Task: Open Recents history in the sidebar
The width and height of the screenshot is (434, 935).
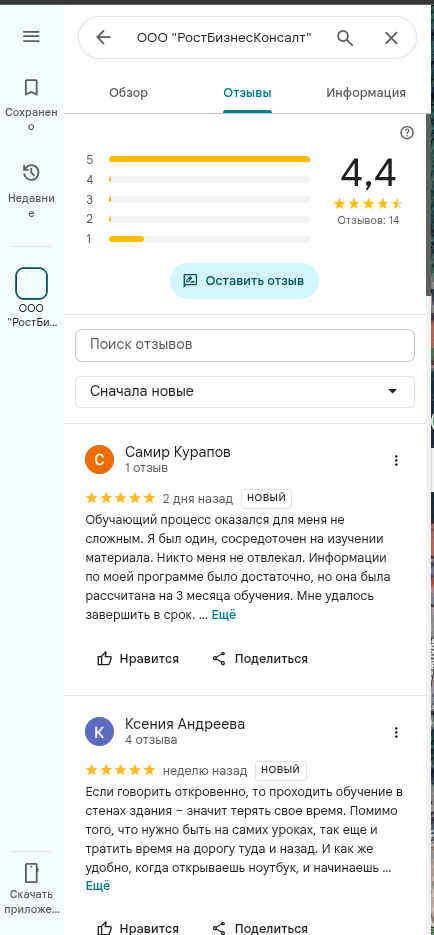Action: [31, 190]
